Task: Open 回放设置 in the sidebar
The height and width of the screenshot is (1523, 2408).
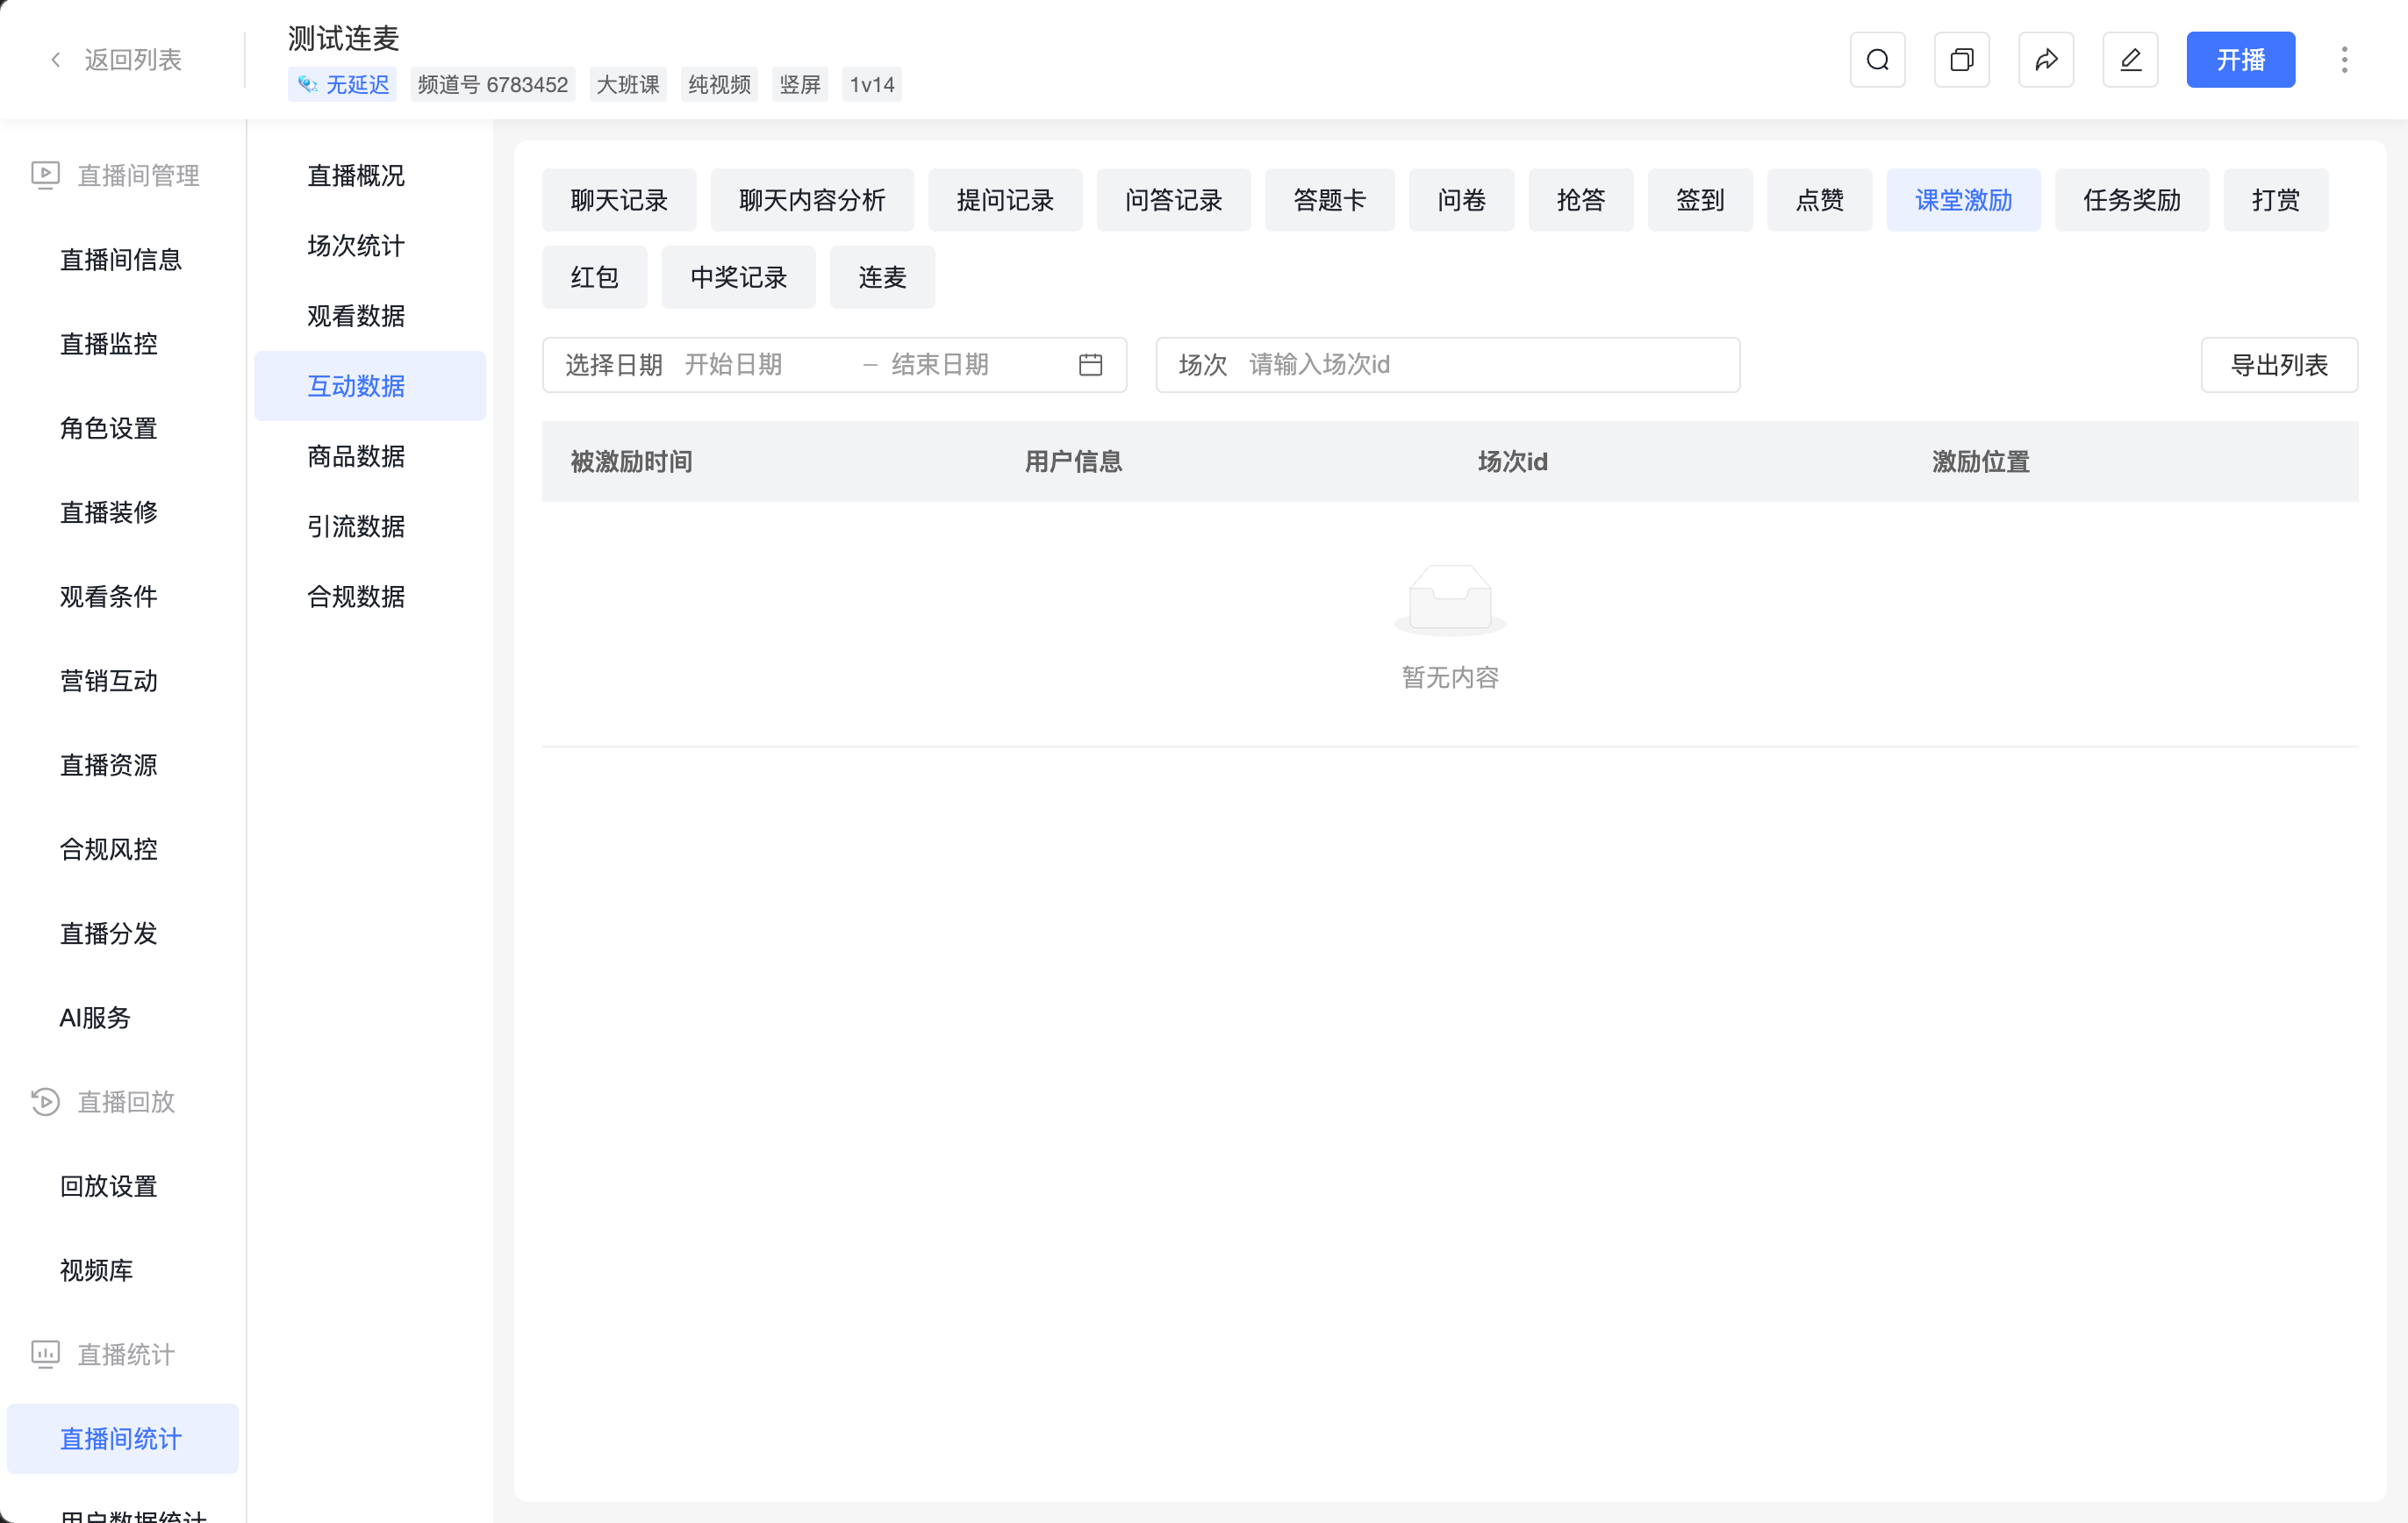Action: coord(122,1186)
